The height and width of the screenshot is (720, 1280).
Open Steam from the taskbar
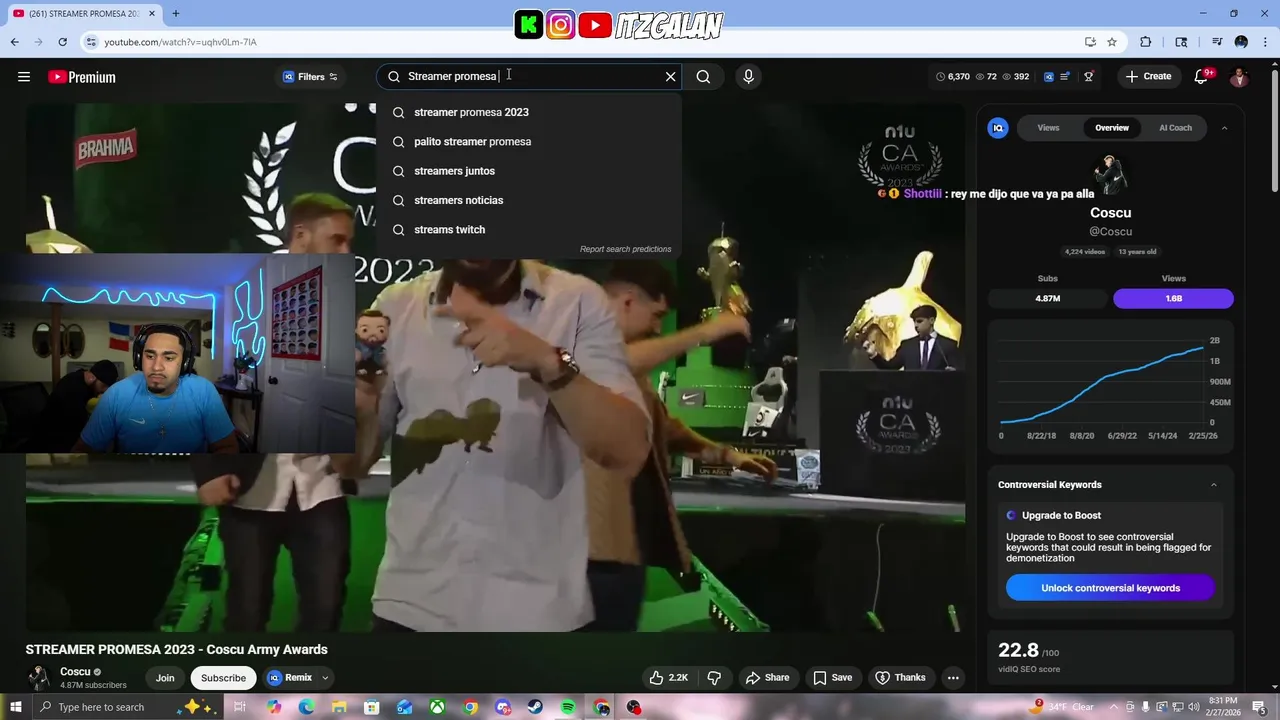(x=536, y=707)
